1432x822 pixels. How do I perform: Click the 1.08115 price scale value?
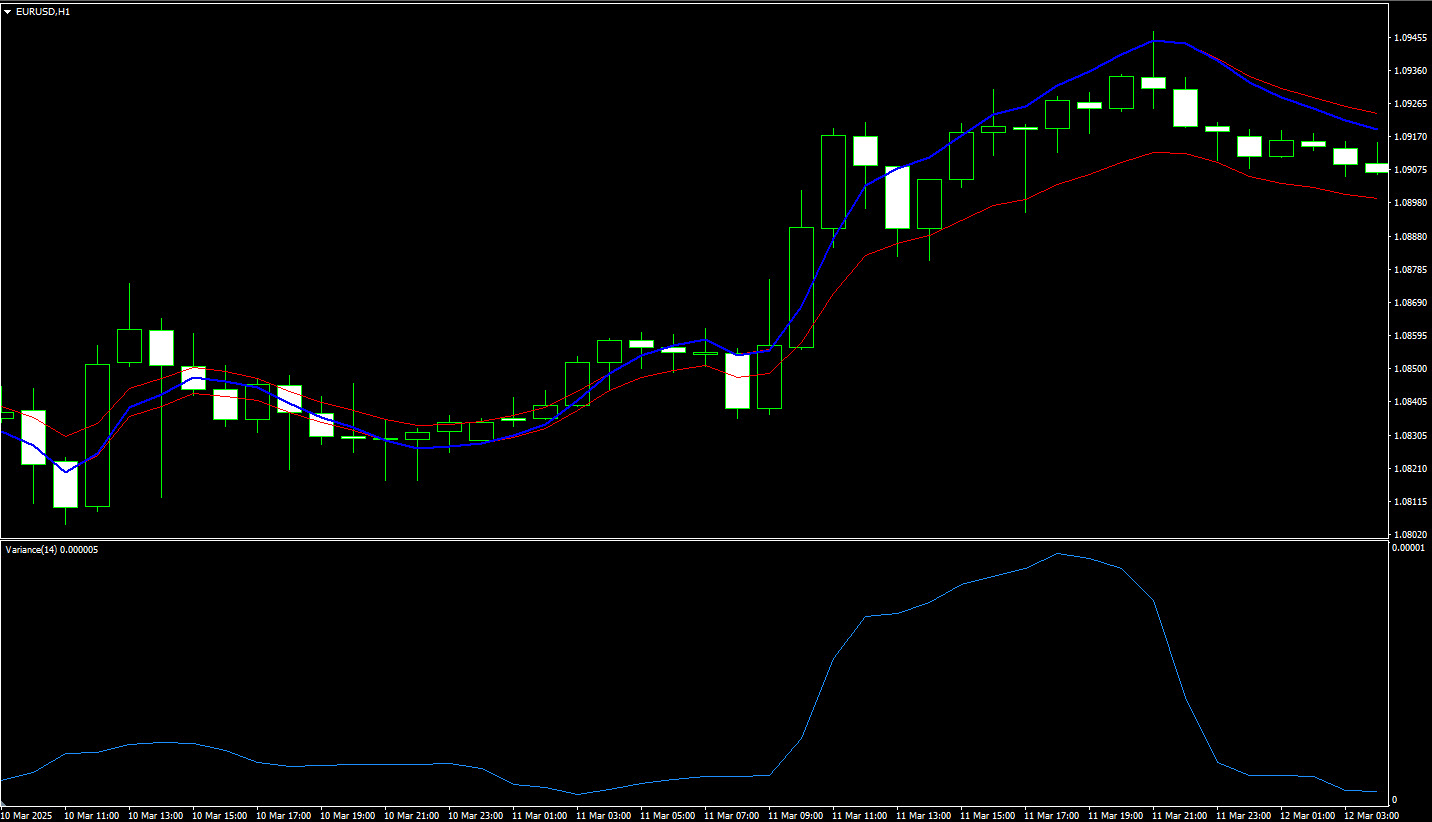[1409, 502]
